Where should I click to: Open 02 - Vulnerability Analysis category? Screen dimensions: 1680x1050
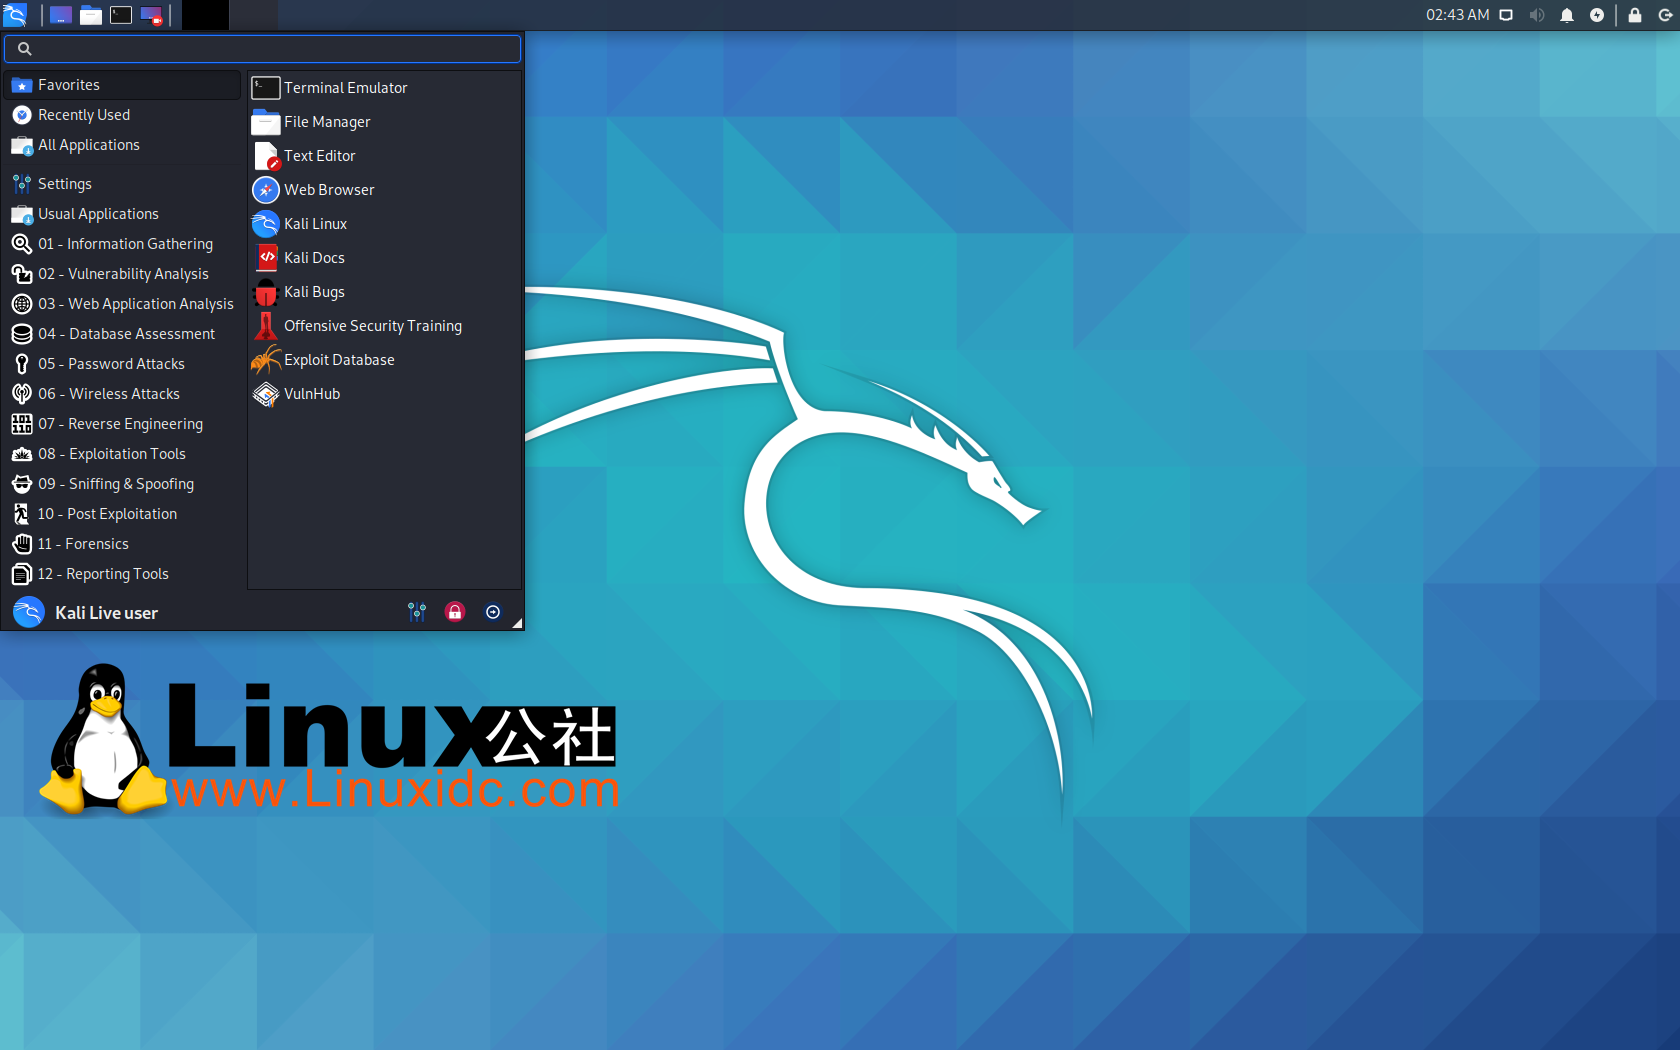[123, 274]
